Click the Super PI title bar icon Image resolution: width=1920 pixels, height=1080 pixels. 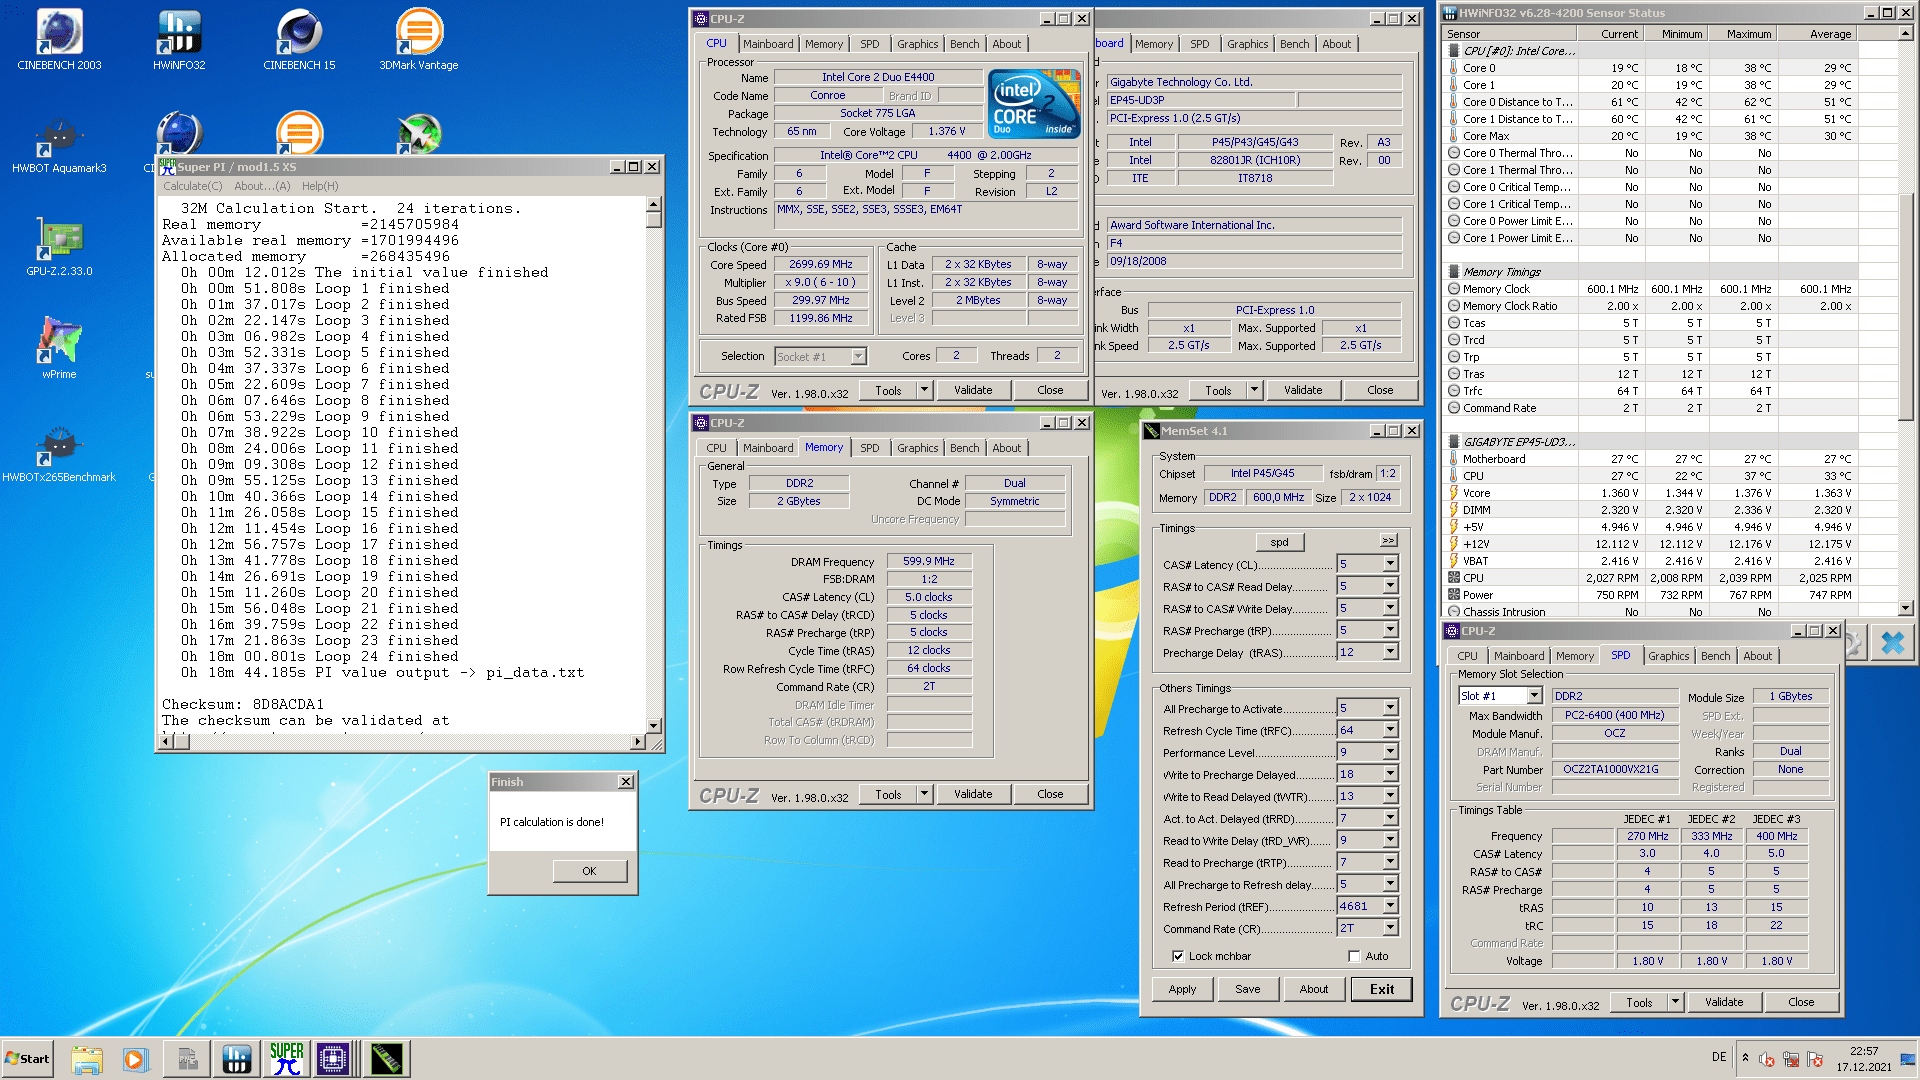(x=167, y=167)
